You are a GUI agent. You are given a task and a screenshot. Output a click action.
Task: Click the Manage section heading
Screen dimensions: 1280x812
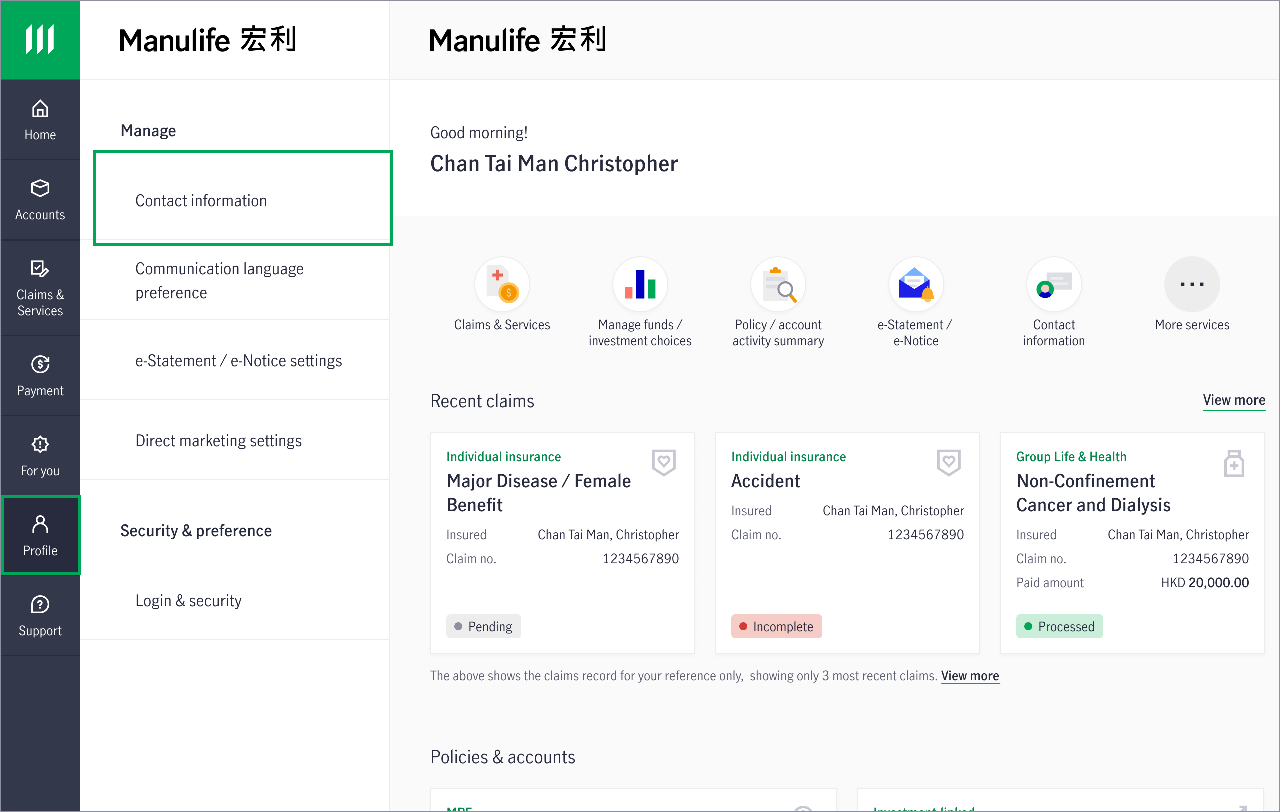tap(148, 131)
